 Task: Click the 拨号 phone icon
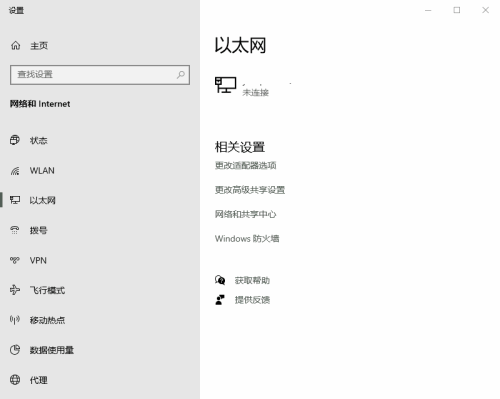click(x=15, y=230)
